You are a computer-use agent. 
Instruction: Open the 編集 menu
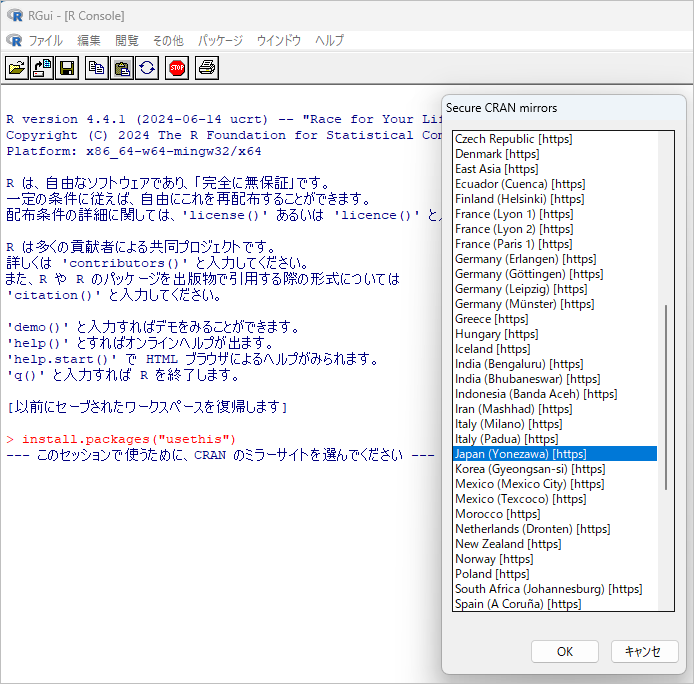(89, 40)
